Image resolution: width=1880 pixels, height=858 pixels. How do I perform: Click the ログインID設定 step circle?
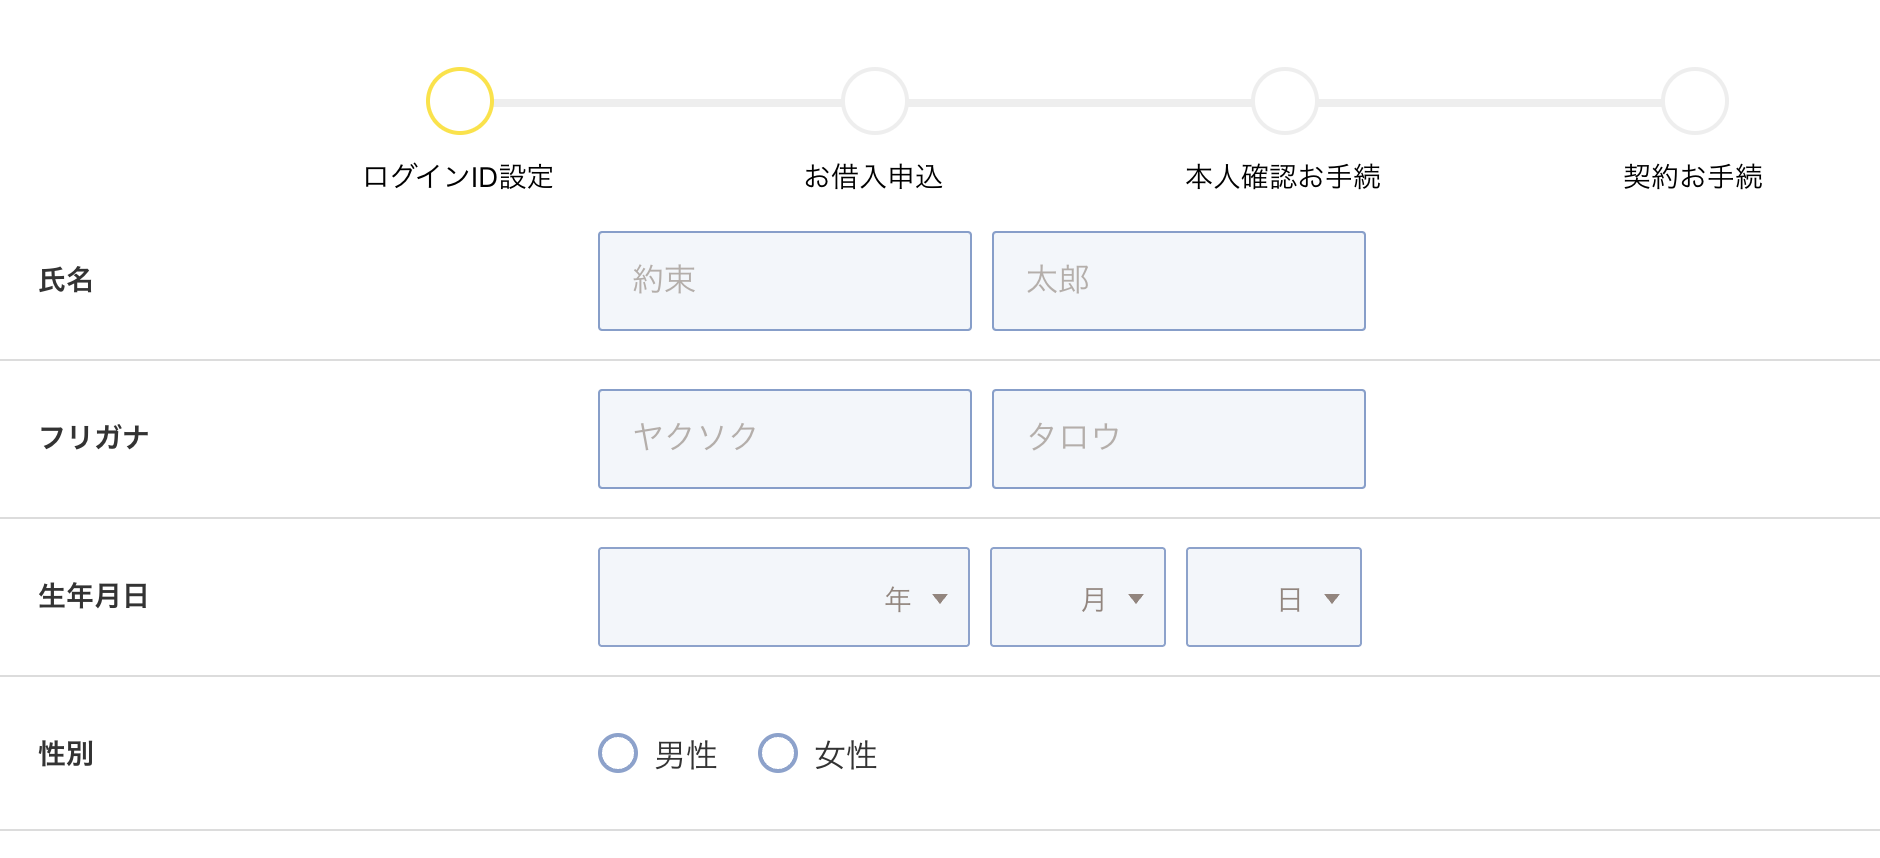[x=460, y=101]
